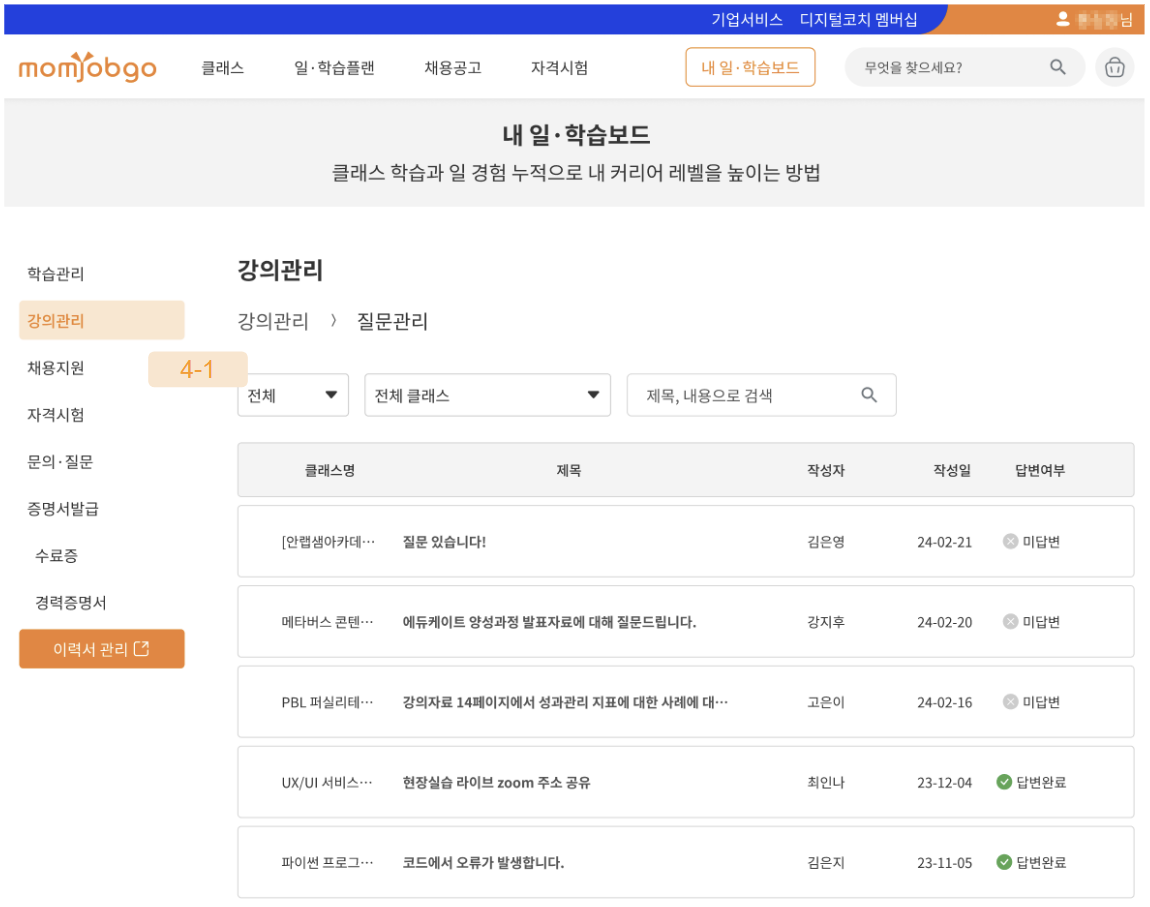The width and height of the screenshot is (1150, 907).
Task: Expand the 전체 클래스 class dropdown
Action: coord(487,395)
